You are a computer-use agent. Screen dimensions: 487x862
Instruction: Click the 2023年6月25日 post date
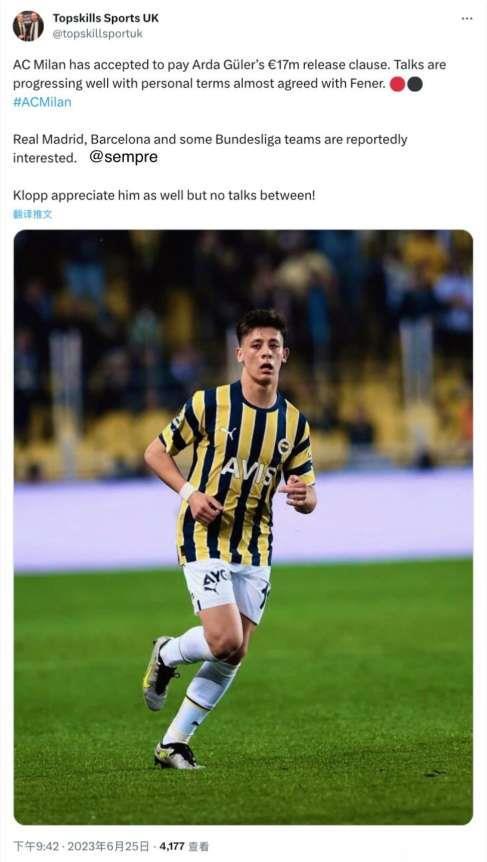click(x=108, y=846)
